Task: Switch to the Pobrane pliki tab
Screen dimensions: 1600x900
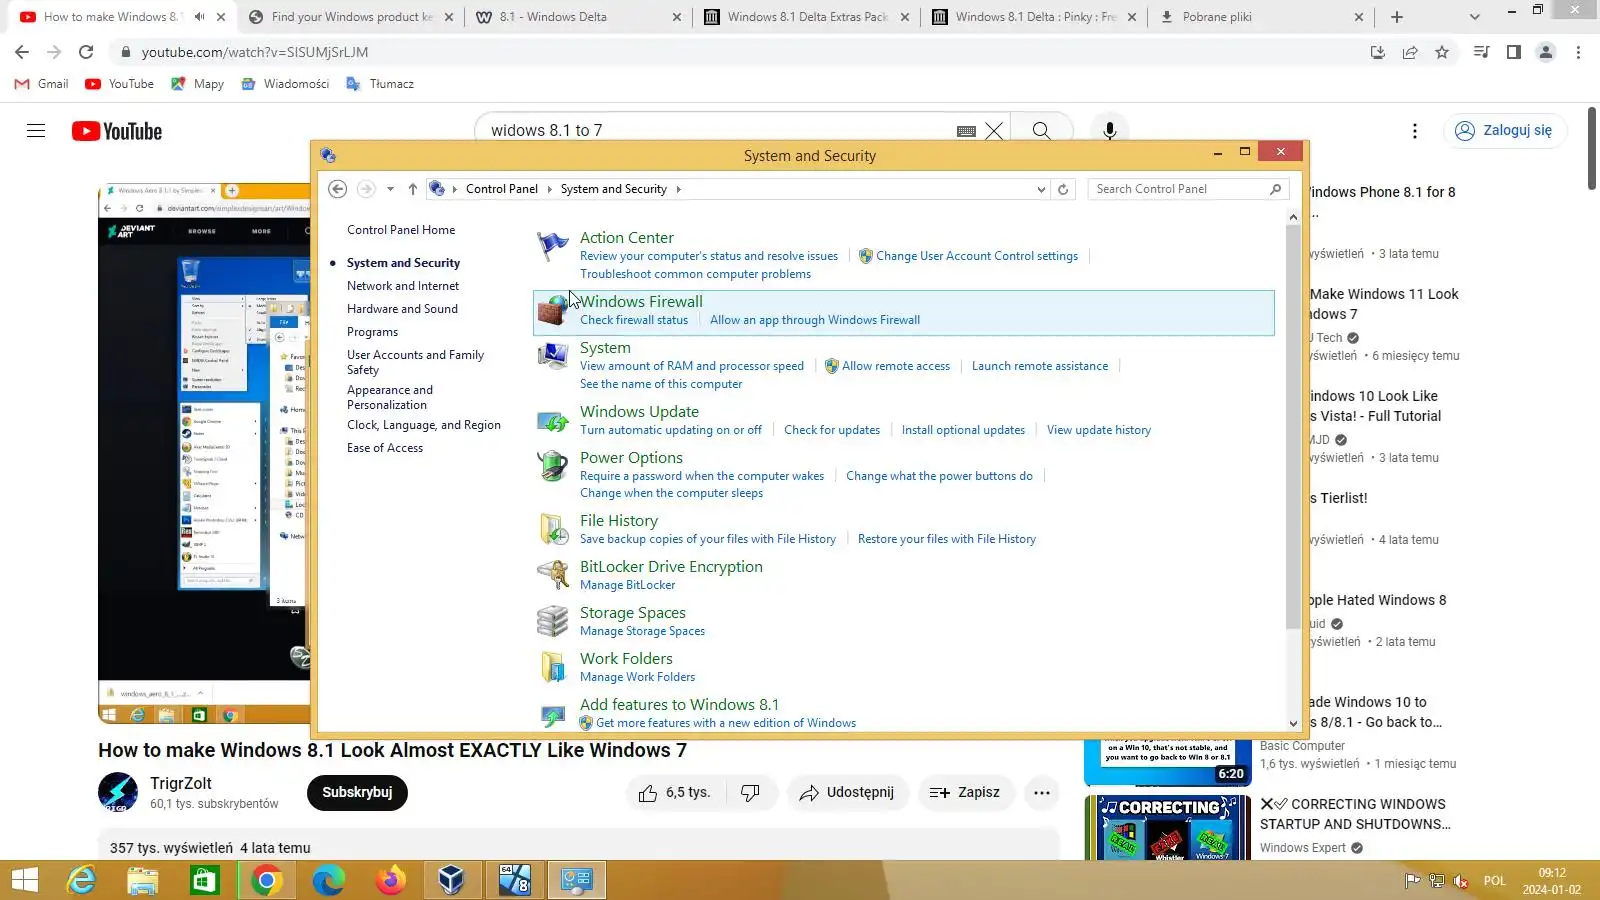Action: pos(1261,17)
